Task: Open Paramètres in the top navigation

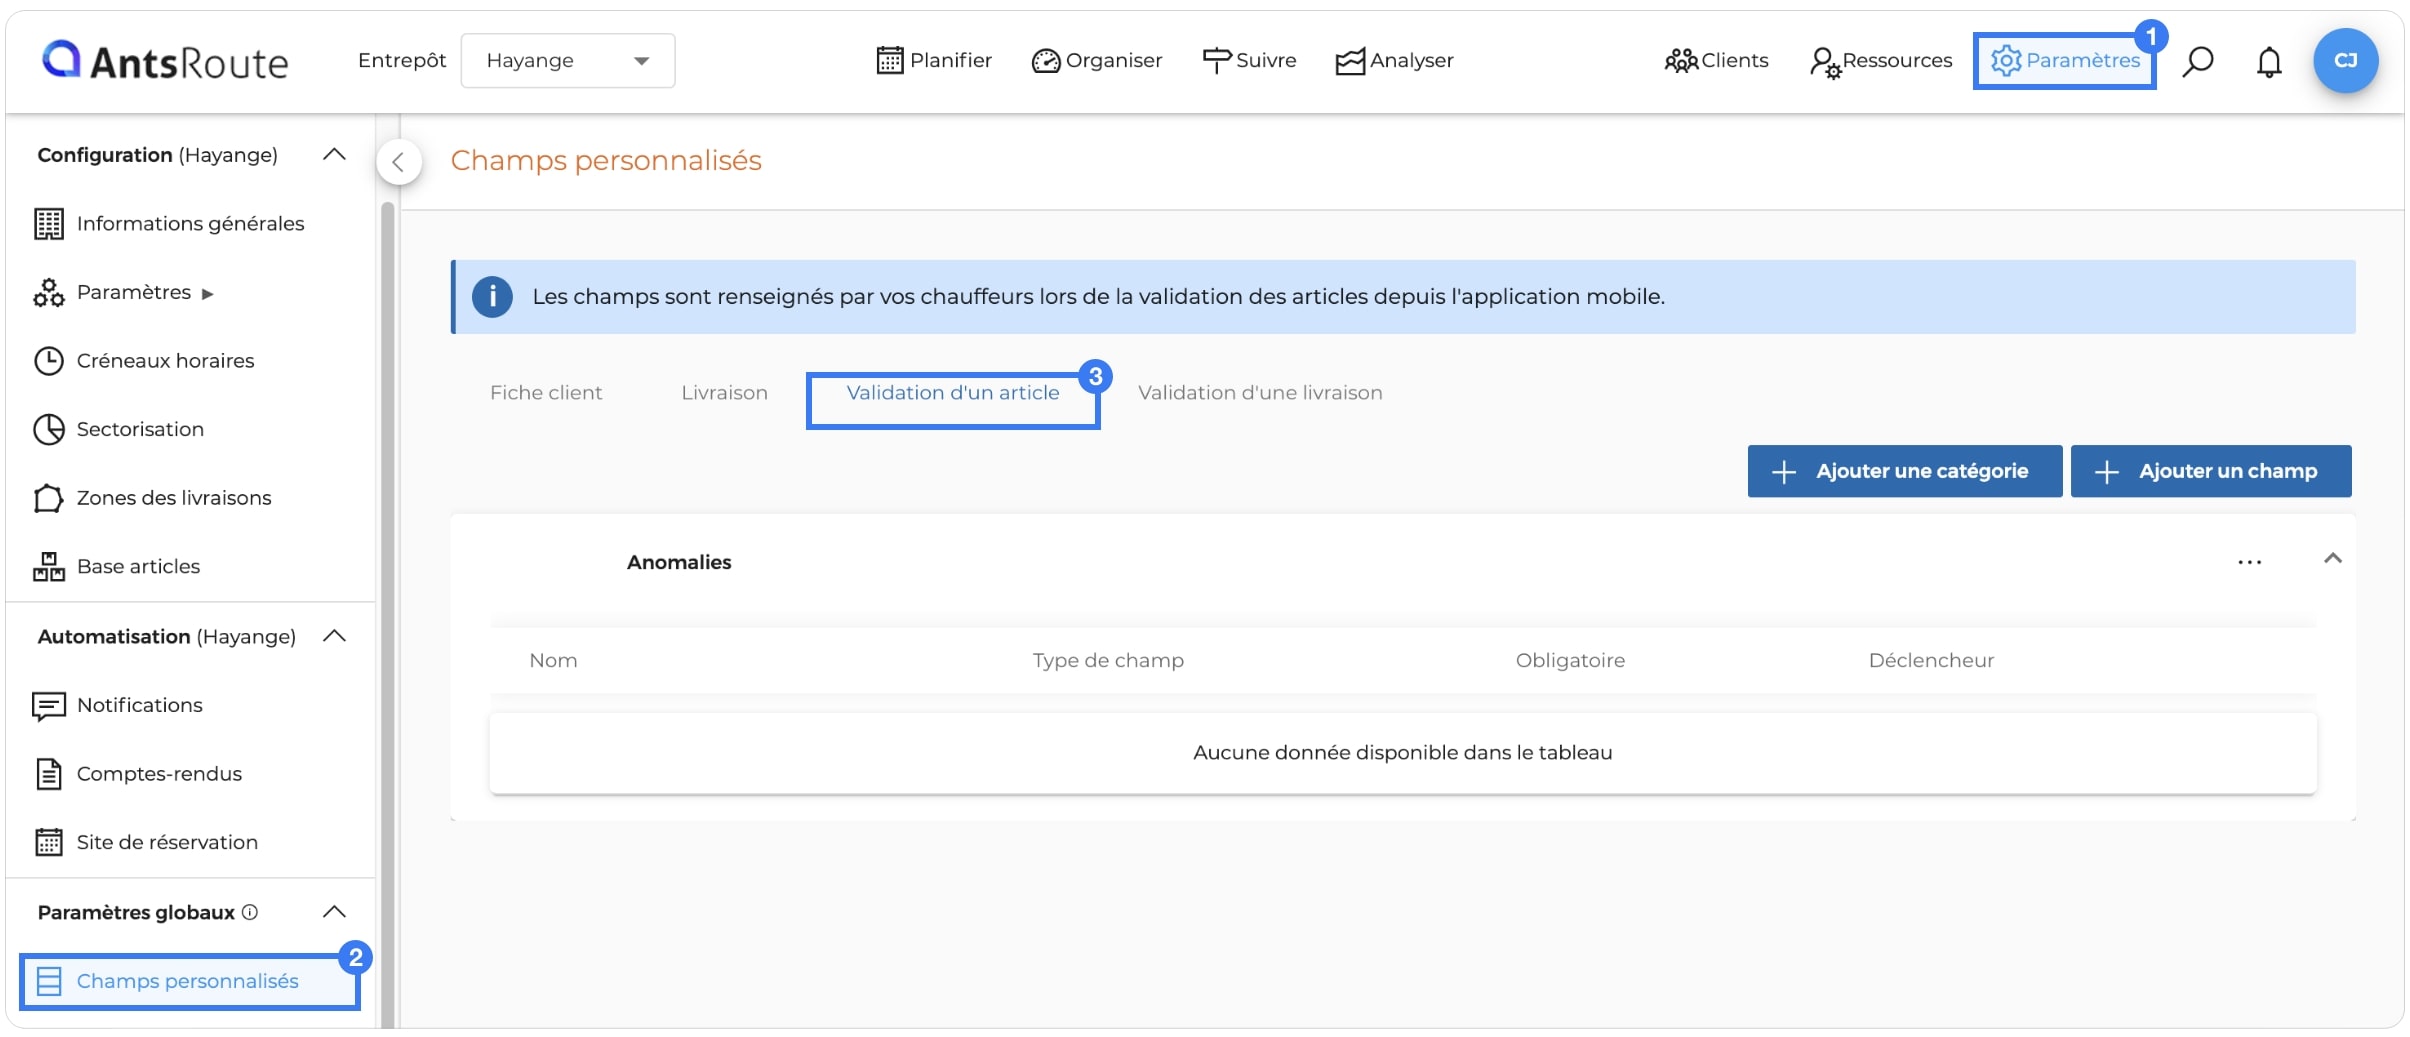Action: pos(2065,60)
